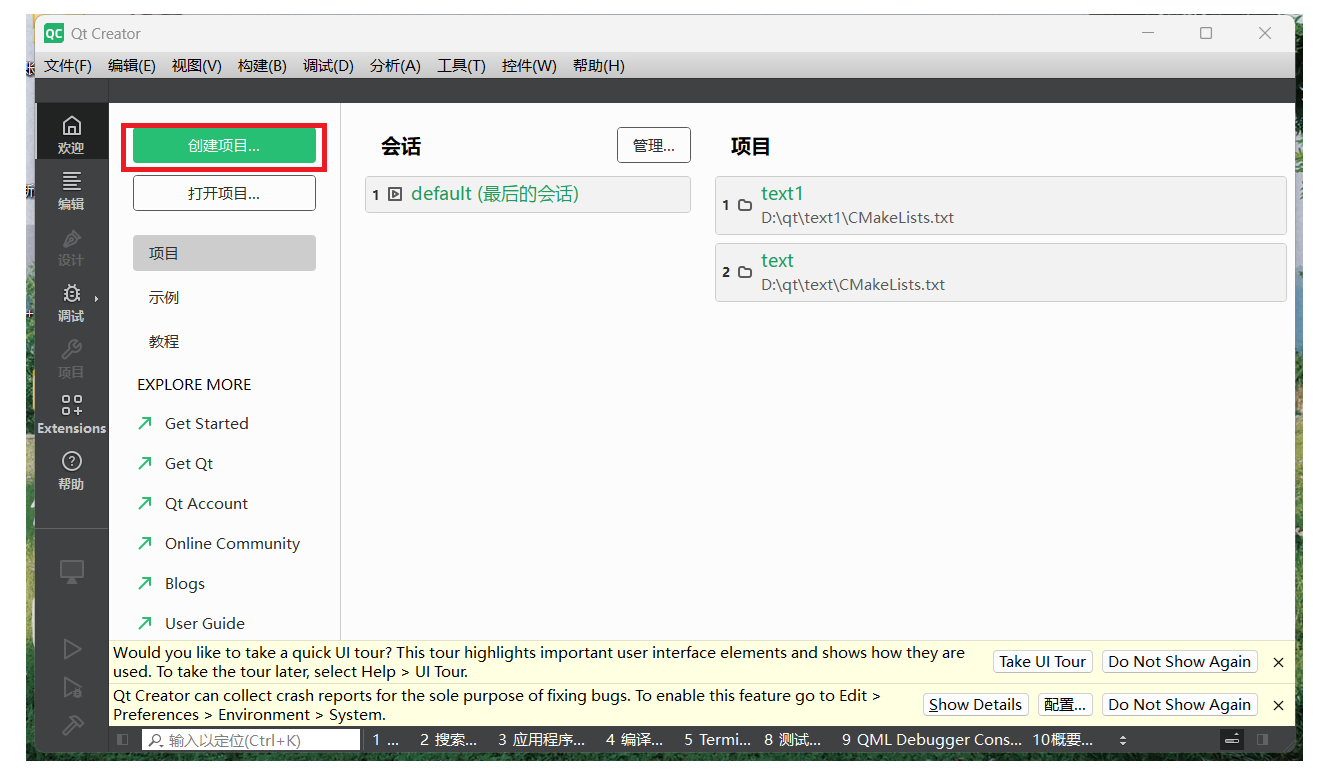This screenshot has height=779, width=1327.
Task: Open the 4 编译... output pane
Action: click(x=634, y=740)
